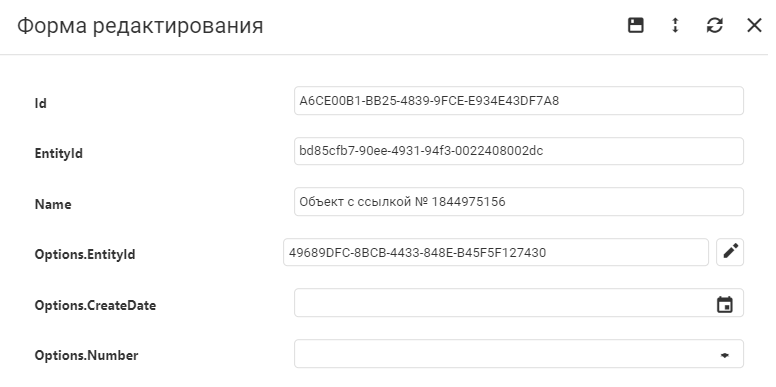This screenshot has height=387, width=776.
Task: Click the "EntityId" field label
Action: coord(58,153)
